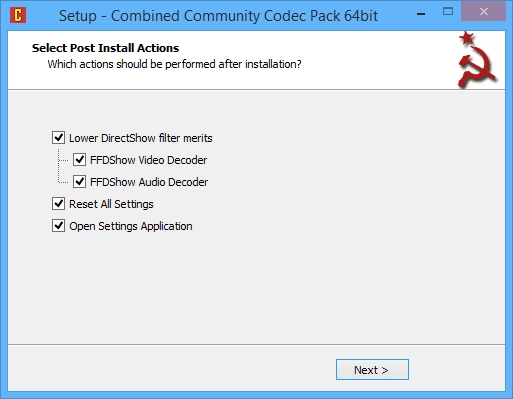Maximize the Setup window
This screenshot has width=513, height=399.
coord(448,12)
